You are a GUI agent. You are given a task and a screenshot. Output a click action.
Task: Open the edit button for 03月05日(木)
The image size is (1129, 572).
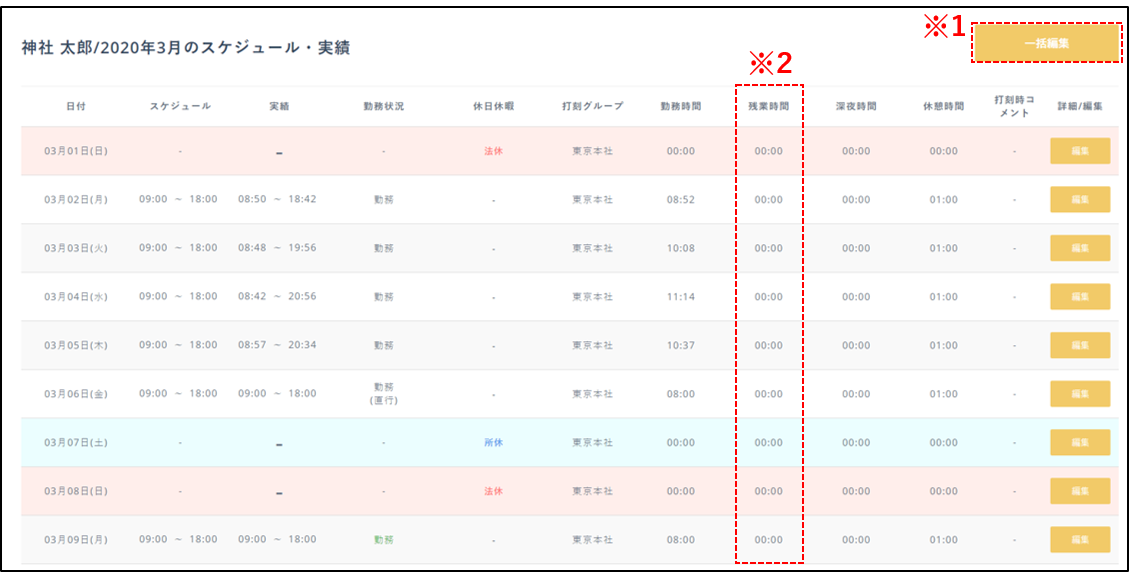pyautogui.click(x=1079, y=345)
